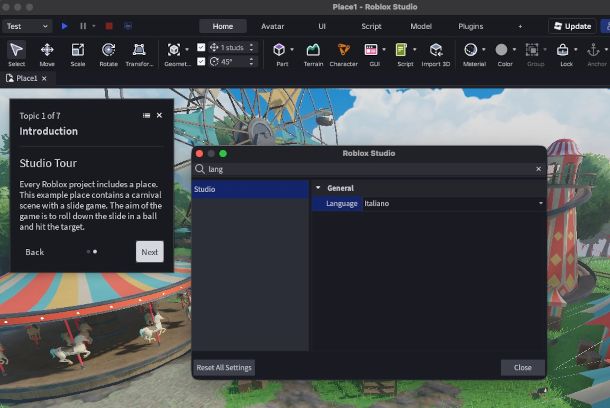Viewport: 610px width, 408px height.
Task: Open the Part type dropdown arrow
Action: [292, 50]
